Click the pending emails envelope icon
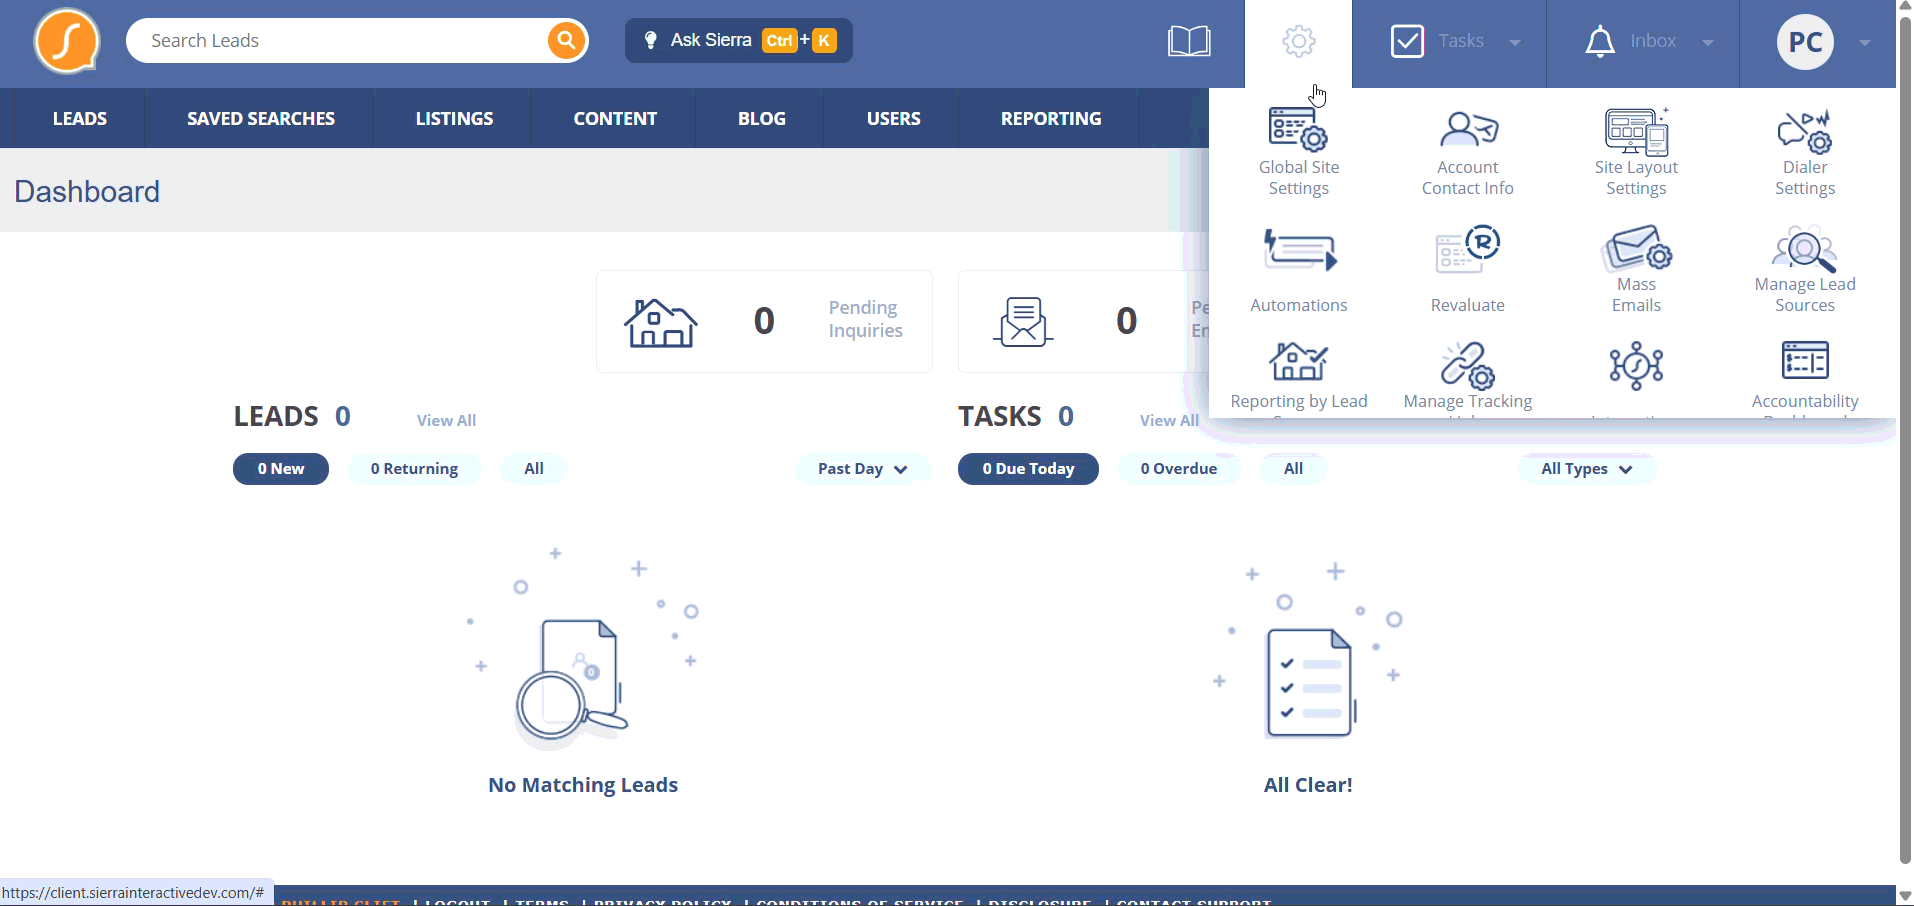This screenshot has height=906, width=1914. (1023, 322)
